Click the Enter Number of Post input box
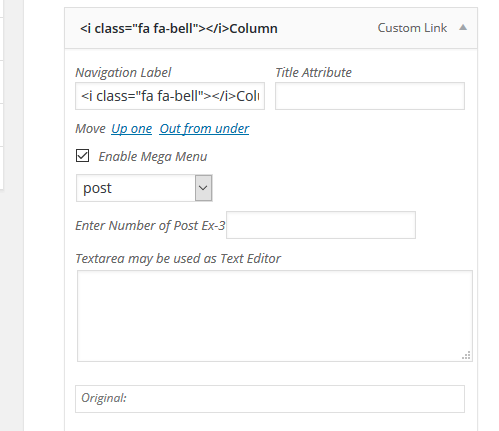 [321, 225]
